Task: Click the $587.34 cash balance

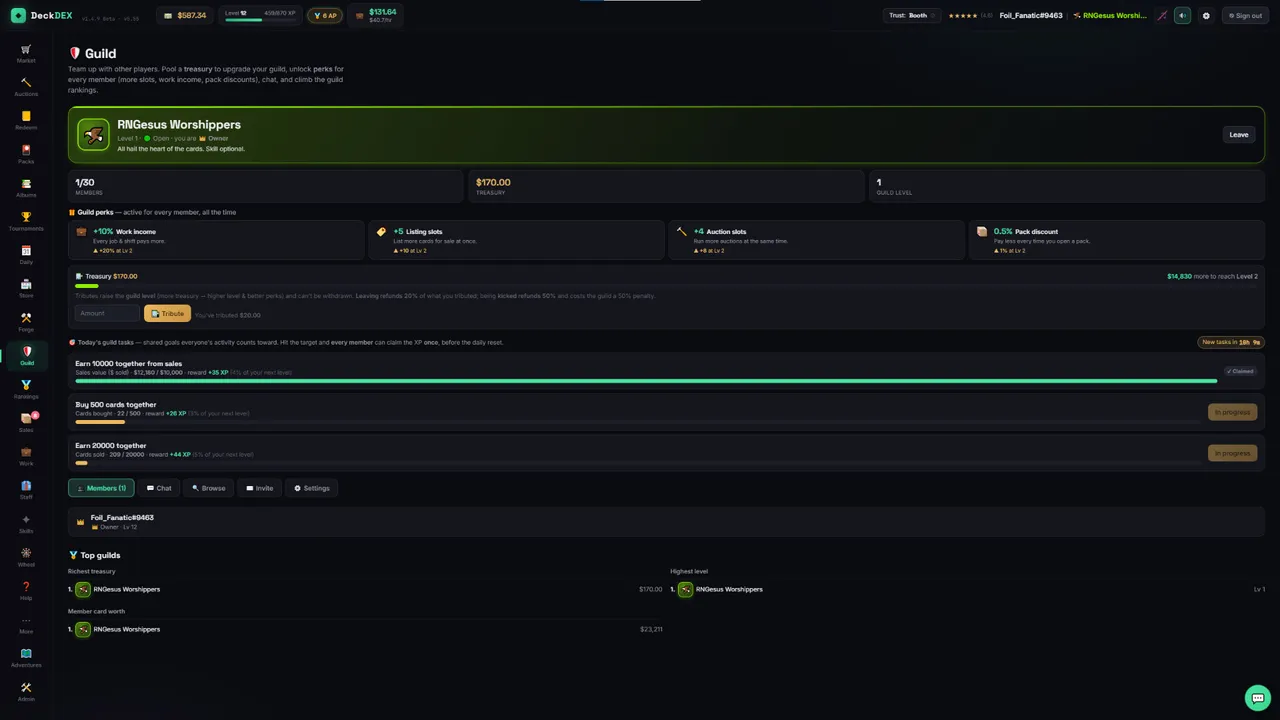Action: point(185,15)
